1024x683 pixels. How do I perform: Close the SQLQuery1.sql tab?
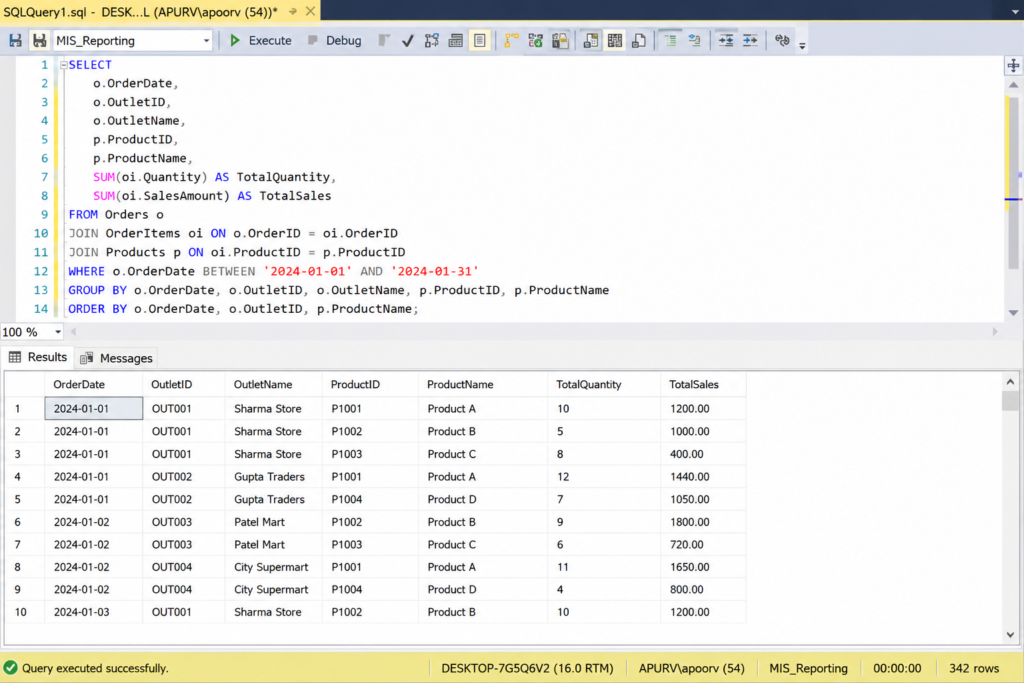[311, 12]
